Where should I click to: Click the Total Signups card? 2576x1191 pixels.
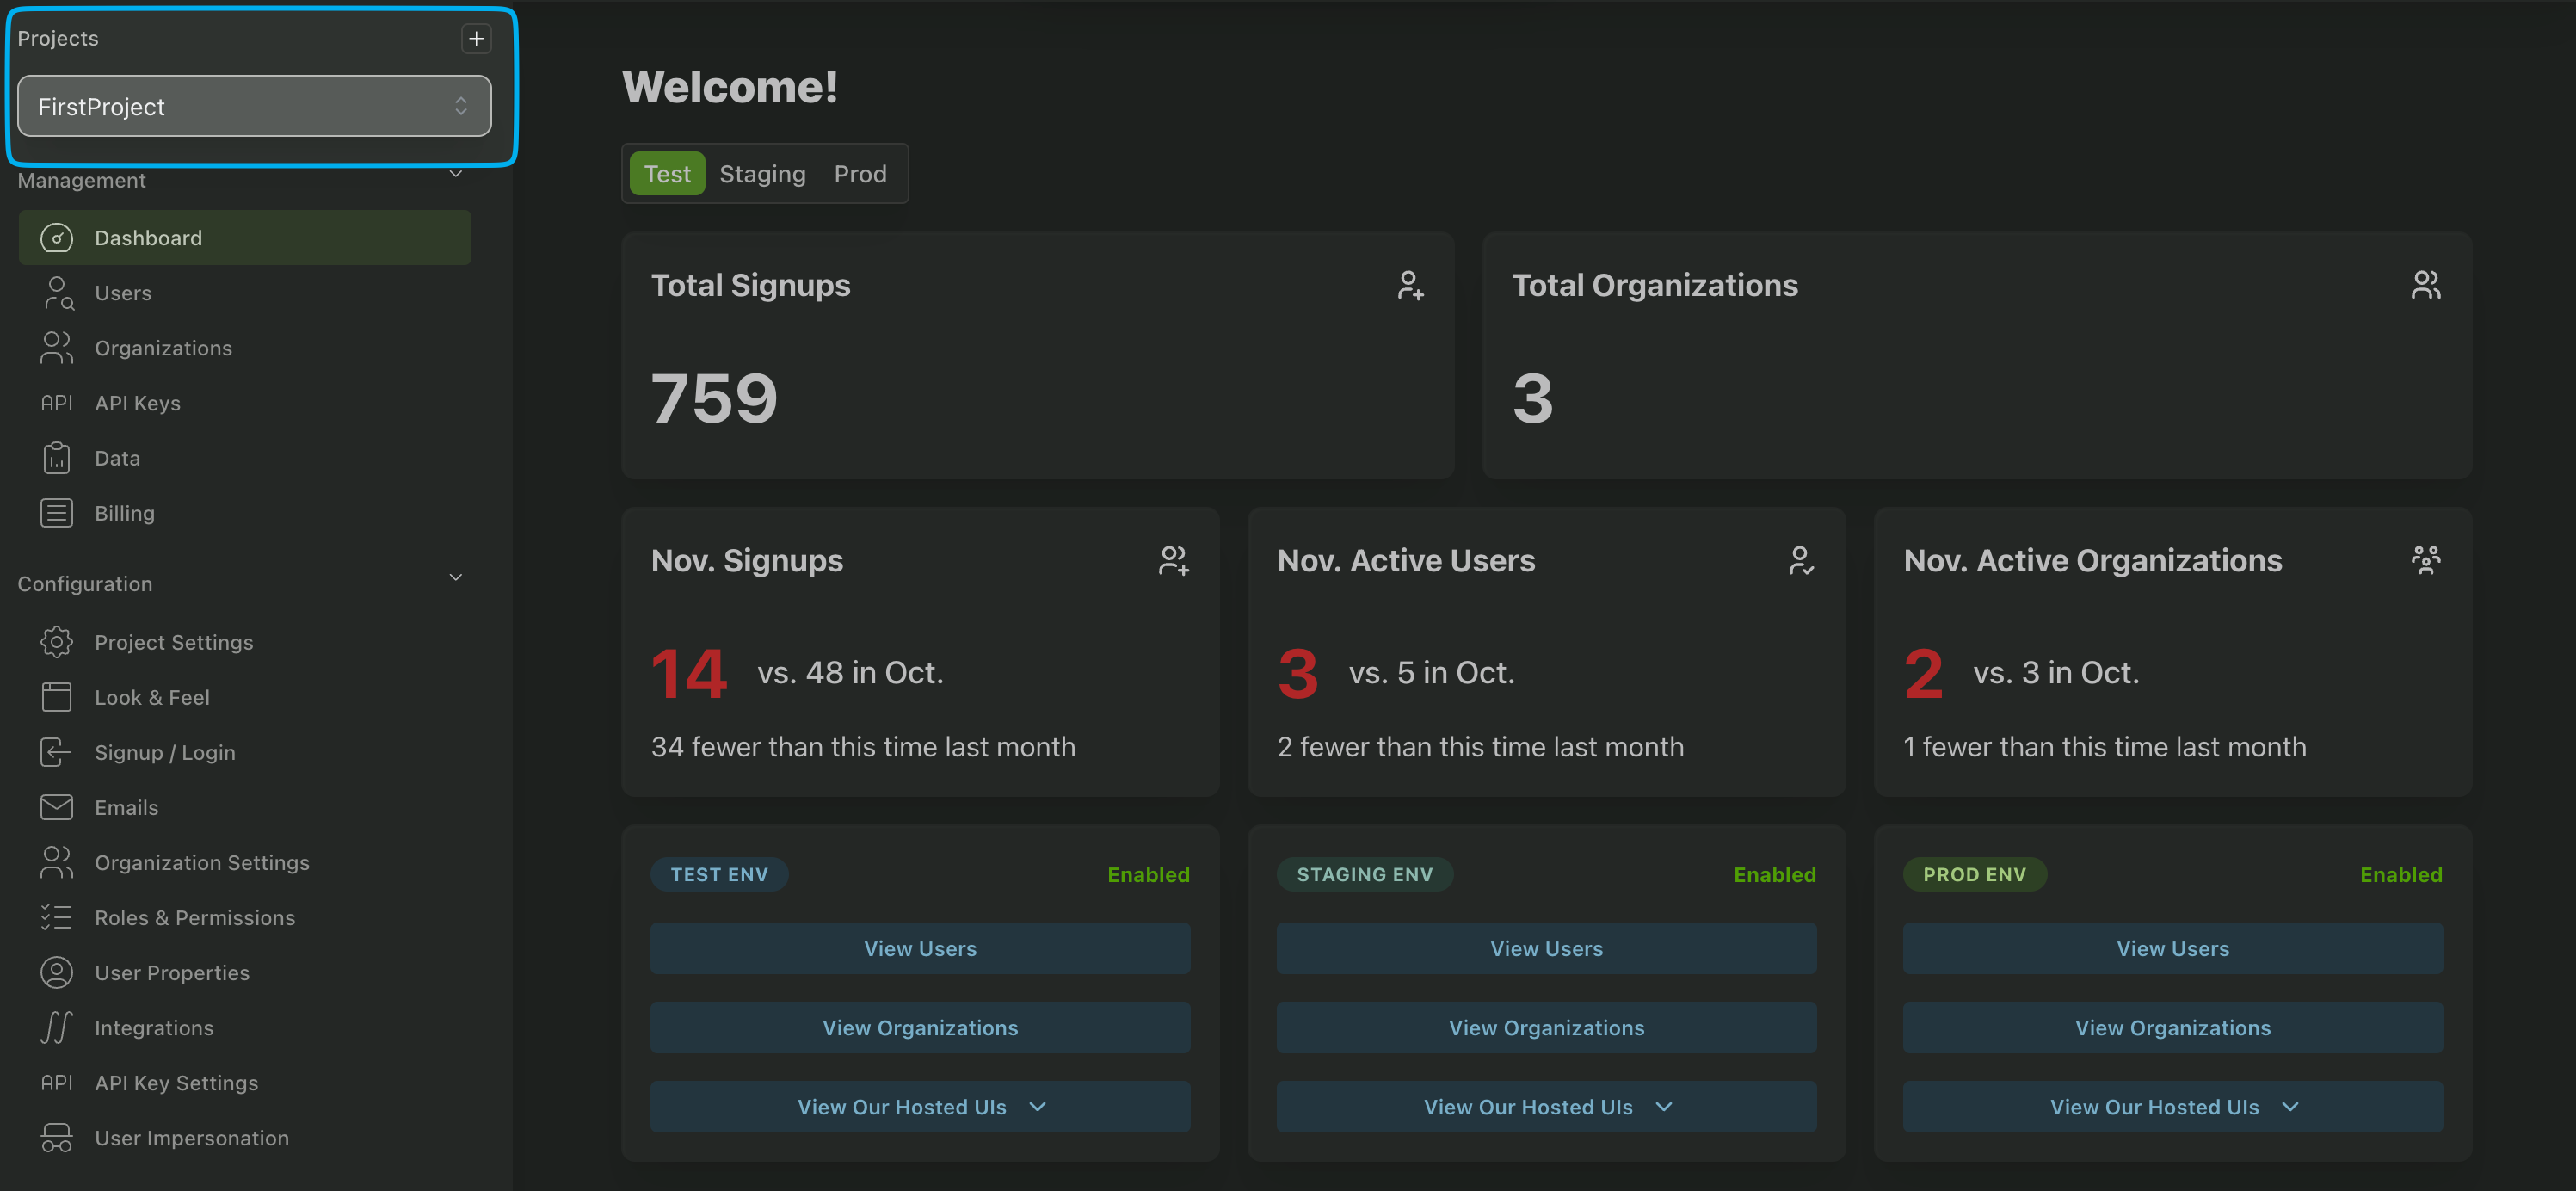[1037, 355]
